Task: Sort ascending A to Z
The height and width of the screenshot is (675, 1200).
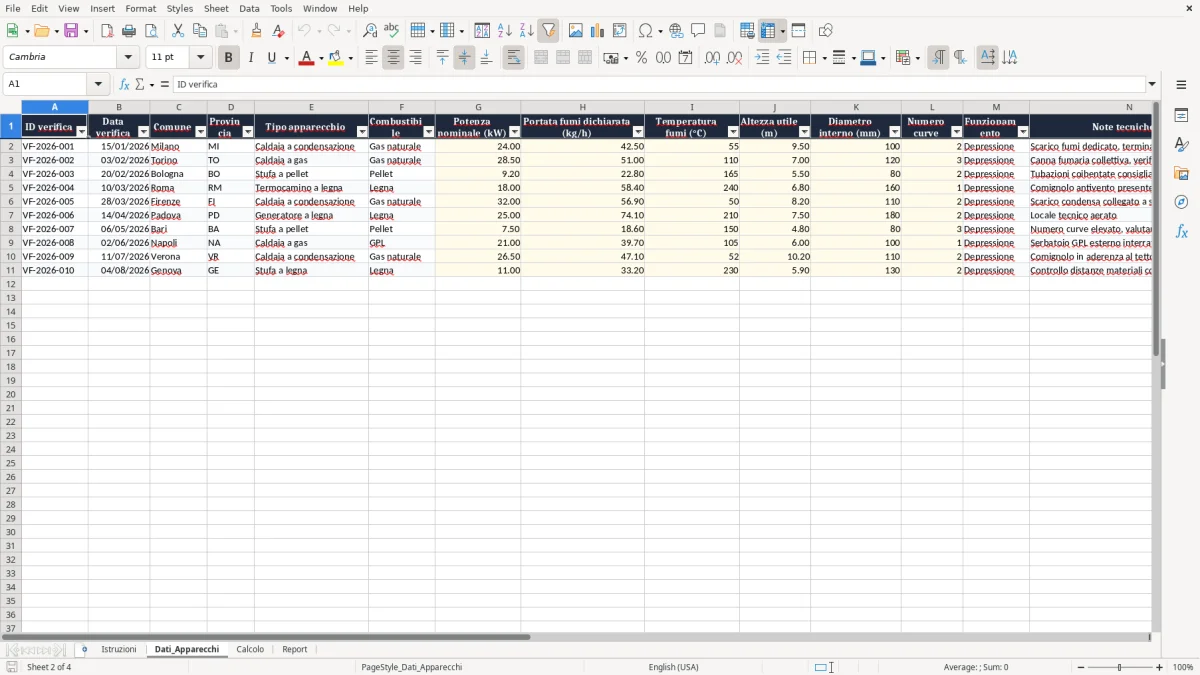Action: pyautogui.click(x=505, y=31)
